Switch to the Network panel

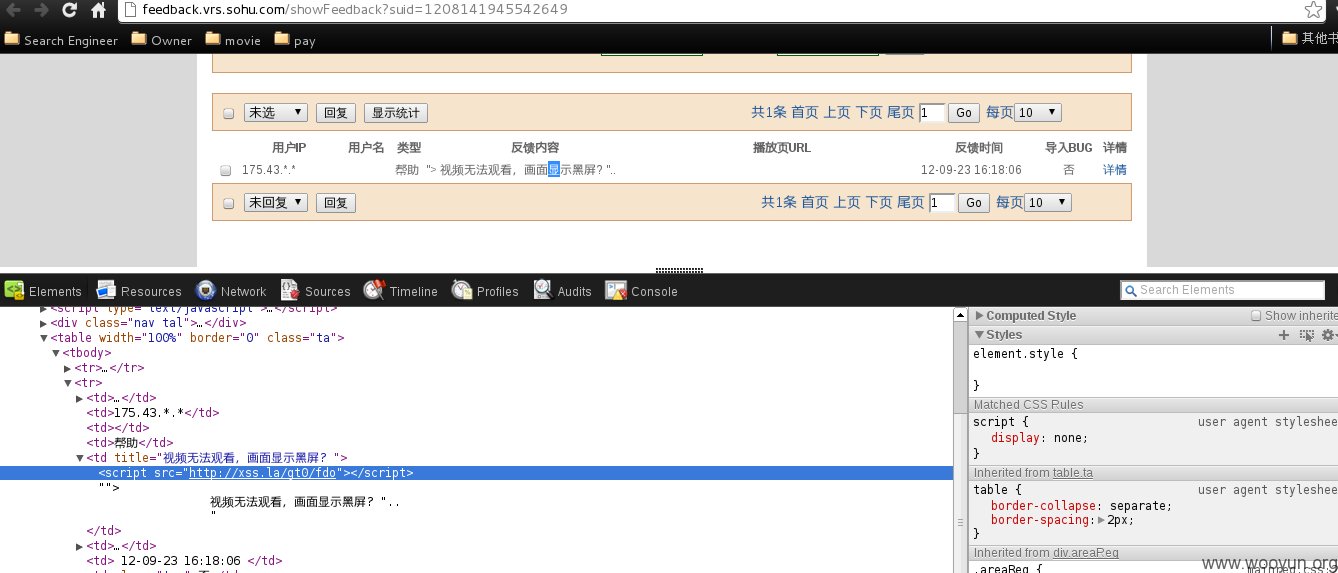pos(231,291)
